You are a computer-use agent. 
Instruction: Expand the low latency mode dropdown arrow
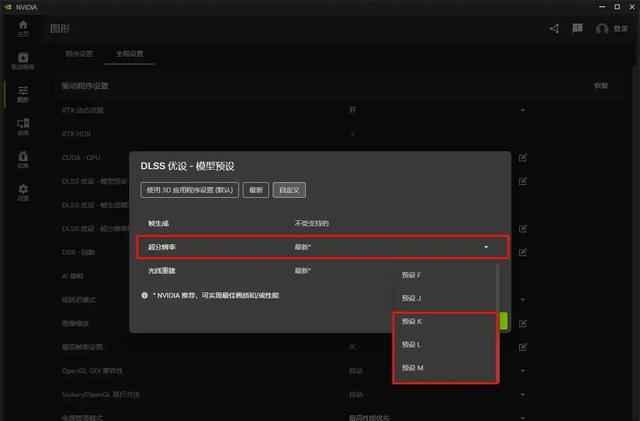pos(523,300)
